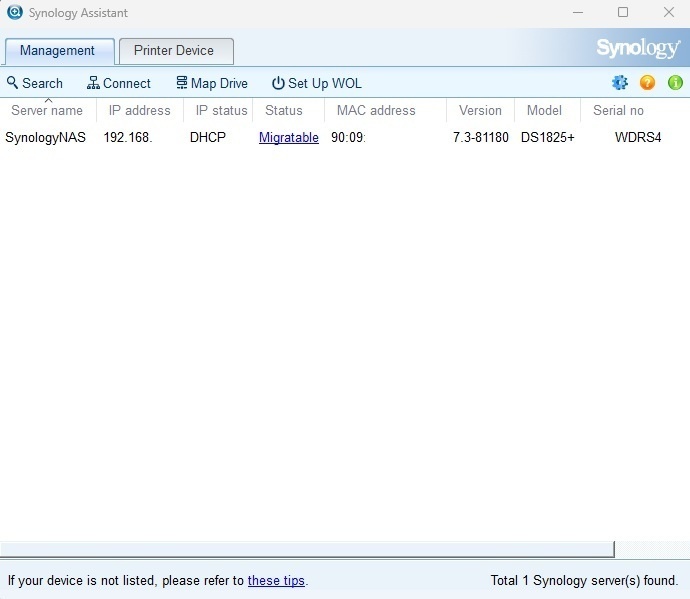The width and height of the screenshot is (690, 599).
Task: Switch to the Printer Device tab
Action: point(176,51)
